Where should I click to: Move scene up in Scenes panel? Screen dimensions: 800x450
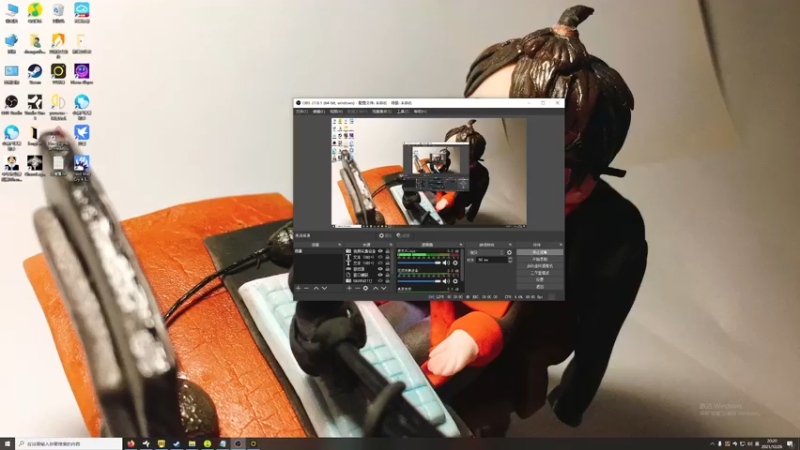pyautogui.click(x=316, y=288)
